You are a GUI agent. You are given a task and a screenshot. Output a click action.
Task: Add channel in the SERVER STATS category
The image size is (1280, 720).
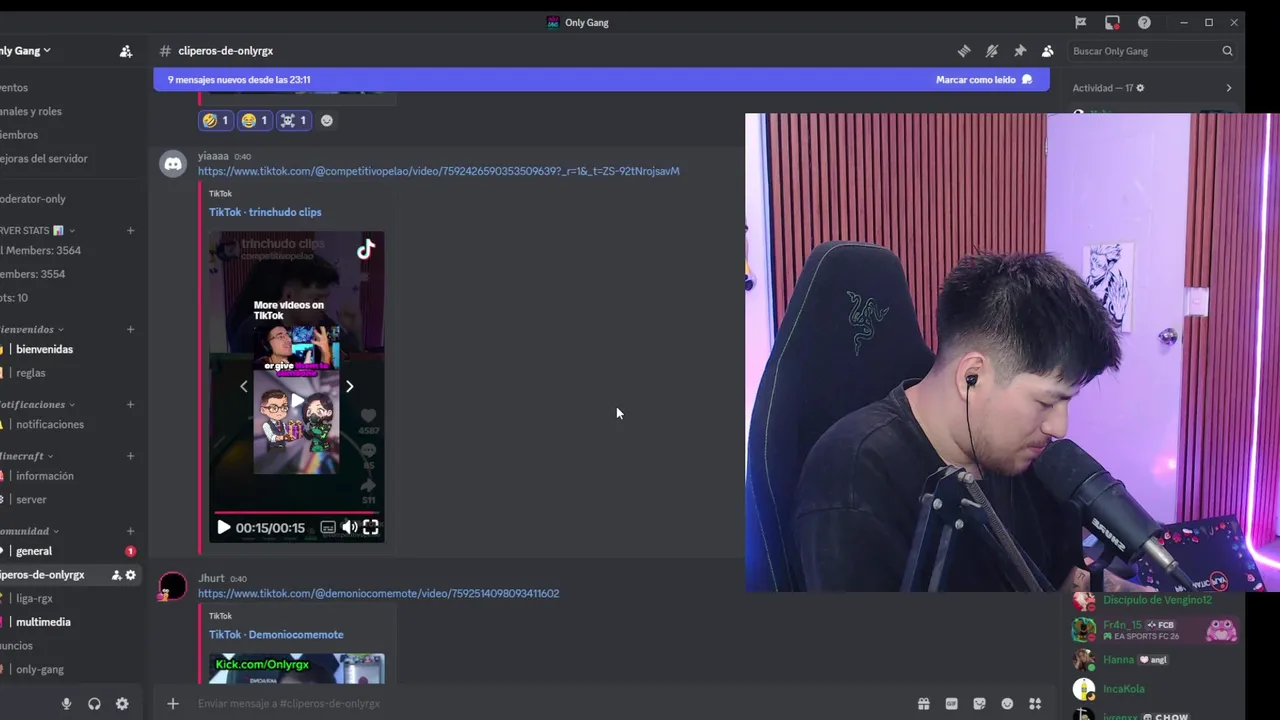pos(130,230)
